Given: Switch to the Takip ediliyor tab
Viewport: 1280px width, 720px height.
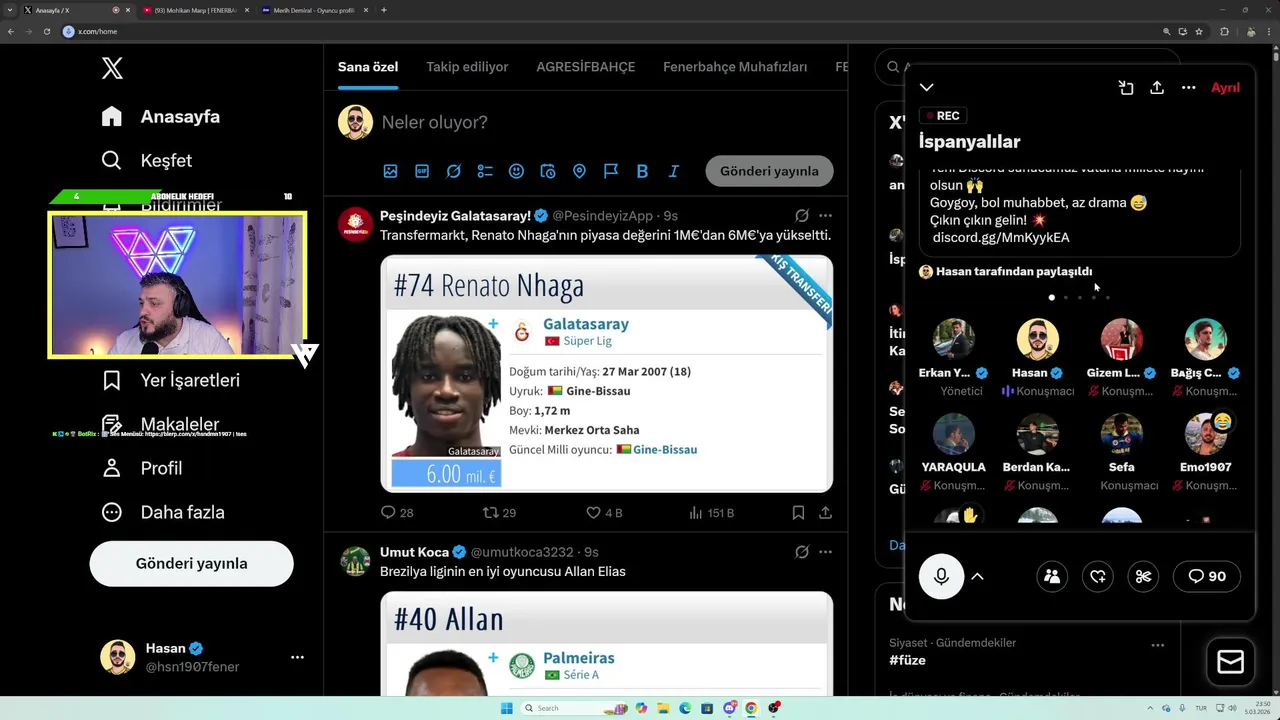Looking at the screenshot, I should pos(467,67).
